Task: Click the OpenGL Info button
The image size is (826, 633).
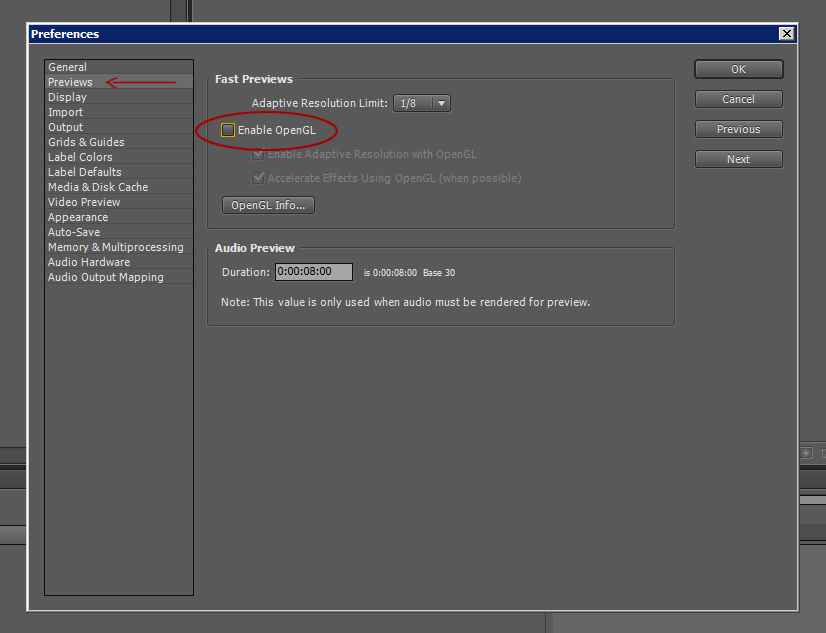Action: (268, 205)
